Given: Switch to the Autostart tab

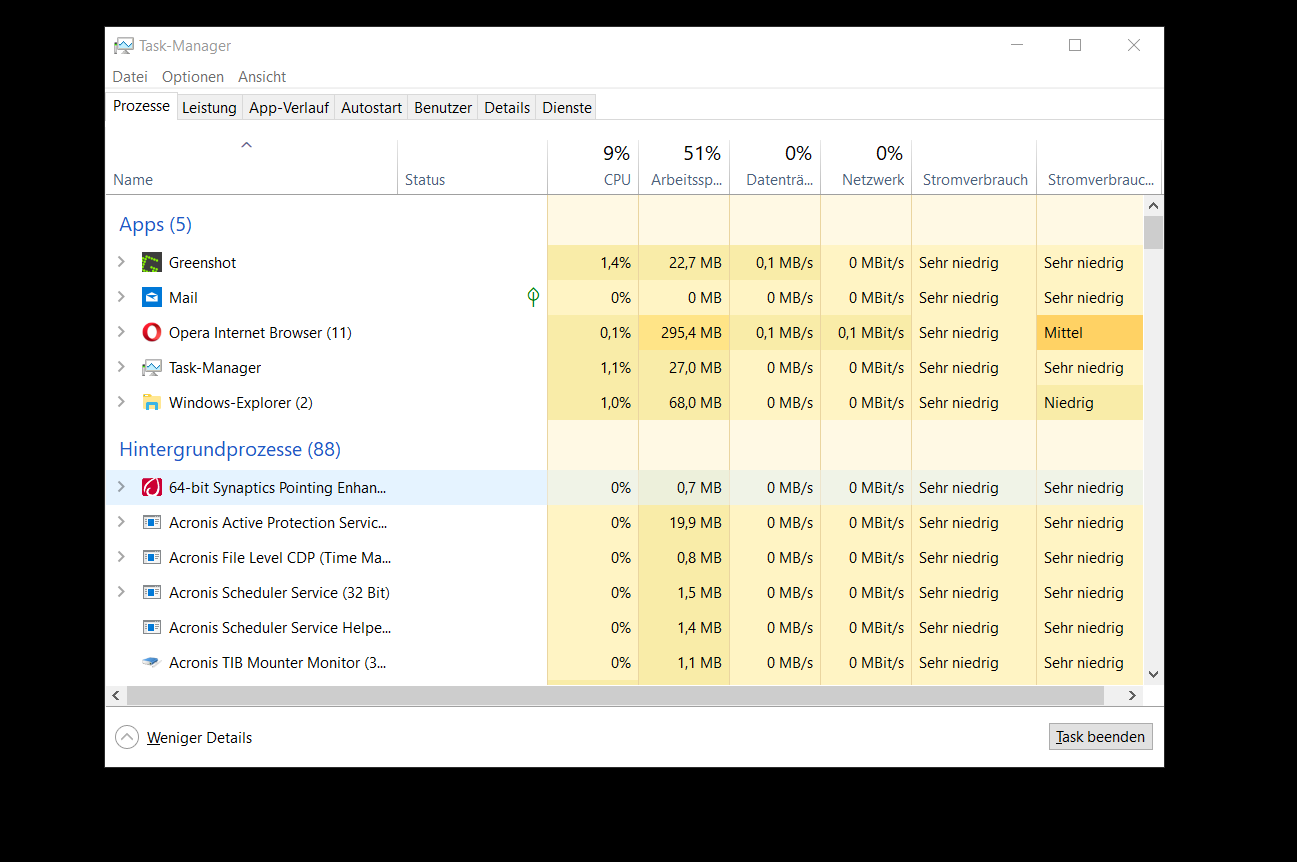Looking at the screenshot, I should click(371, 108).
